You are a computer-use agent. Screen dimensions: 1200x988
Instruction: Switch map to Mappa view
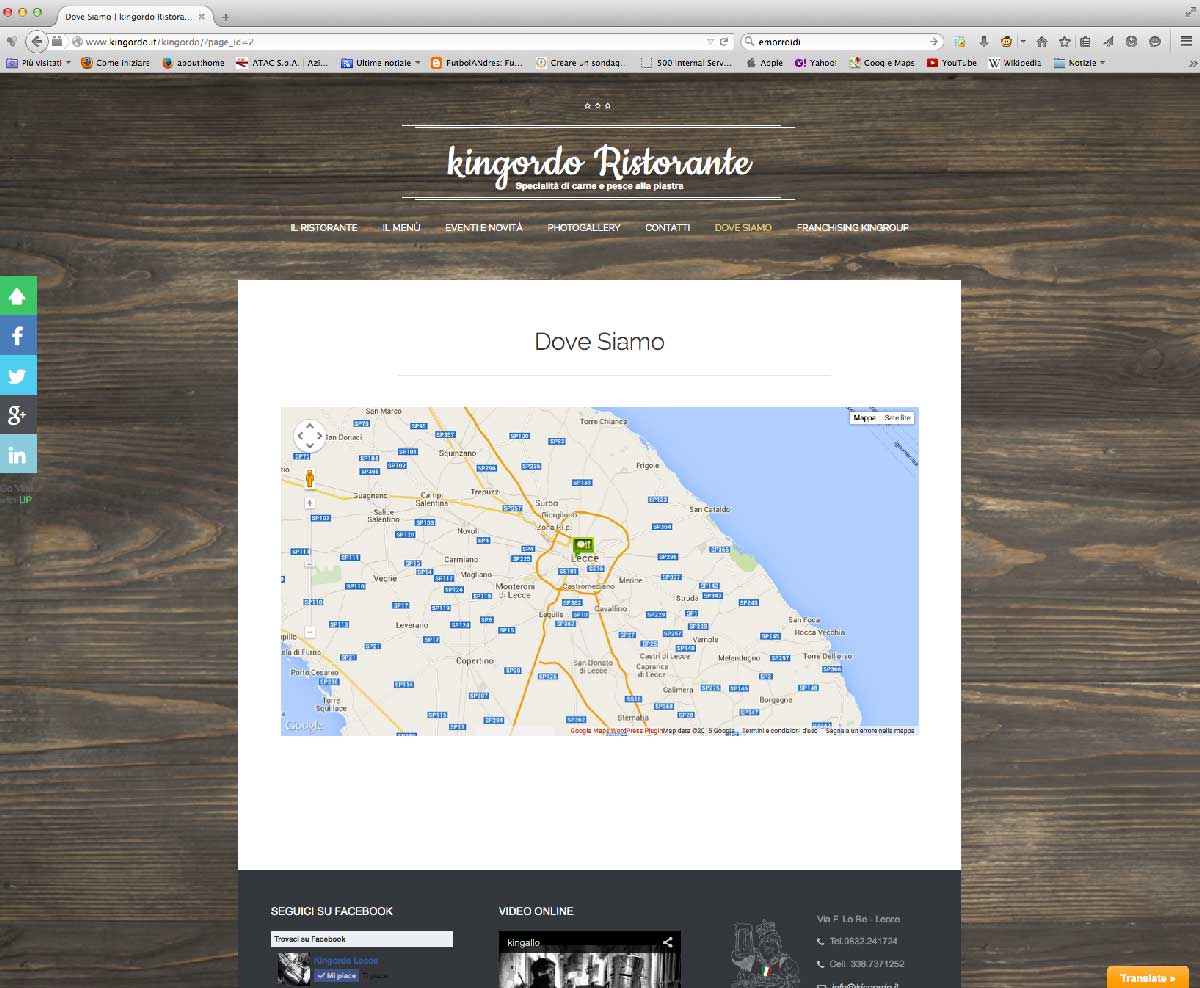coord(864,418)
